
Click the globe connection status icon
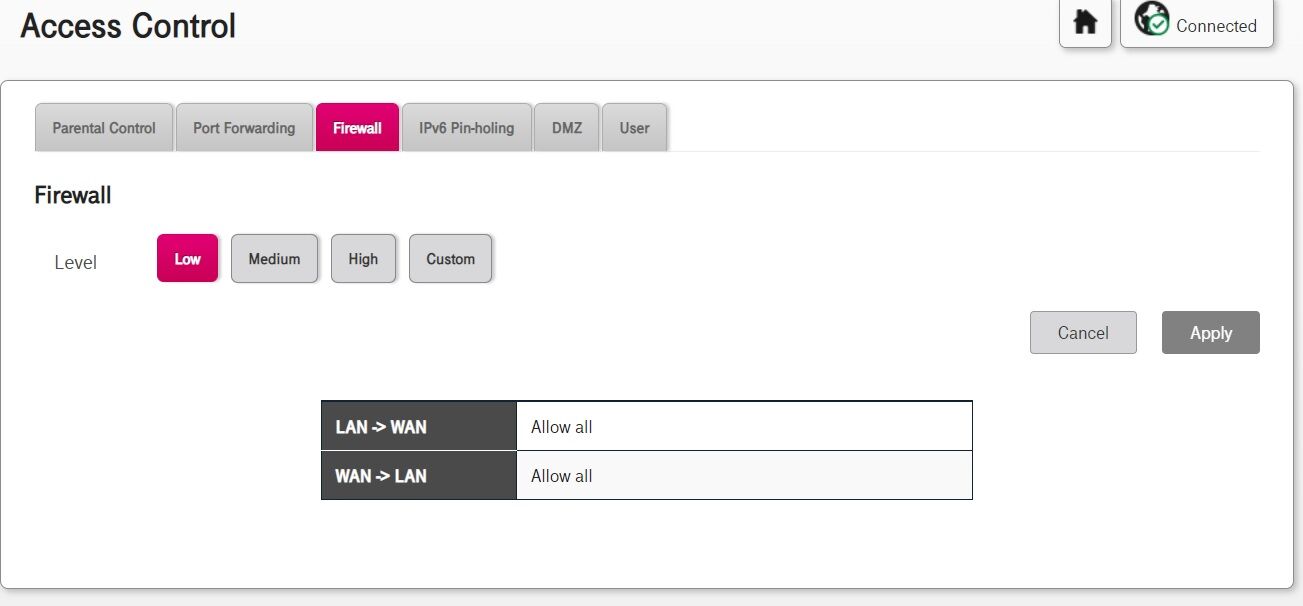1152,19
